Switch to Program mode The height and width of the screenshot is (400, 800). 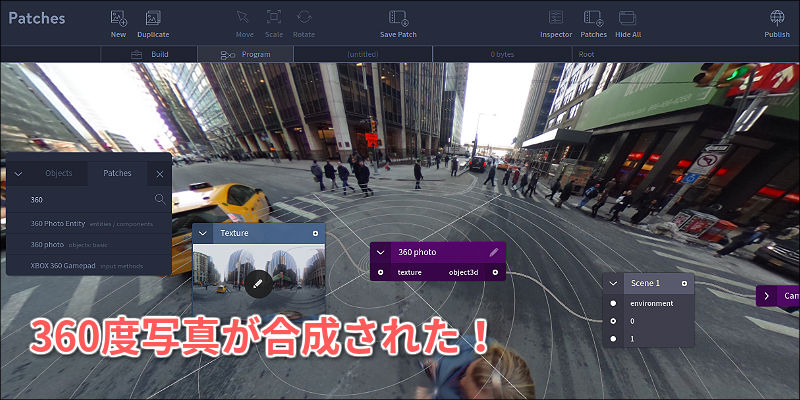[245, 54]
